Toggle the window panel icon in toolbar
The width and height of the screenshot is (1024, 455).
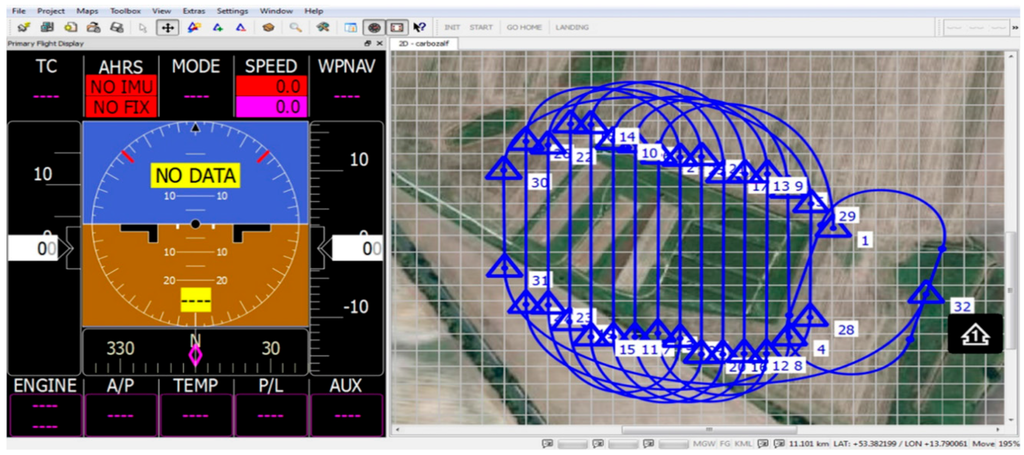coord(349,27)
